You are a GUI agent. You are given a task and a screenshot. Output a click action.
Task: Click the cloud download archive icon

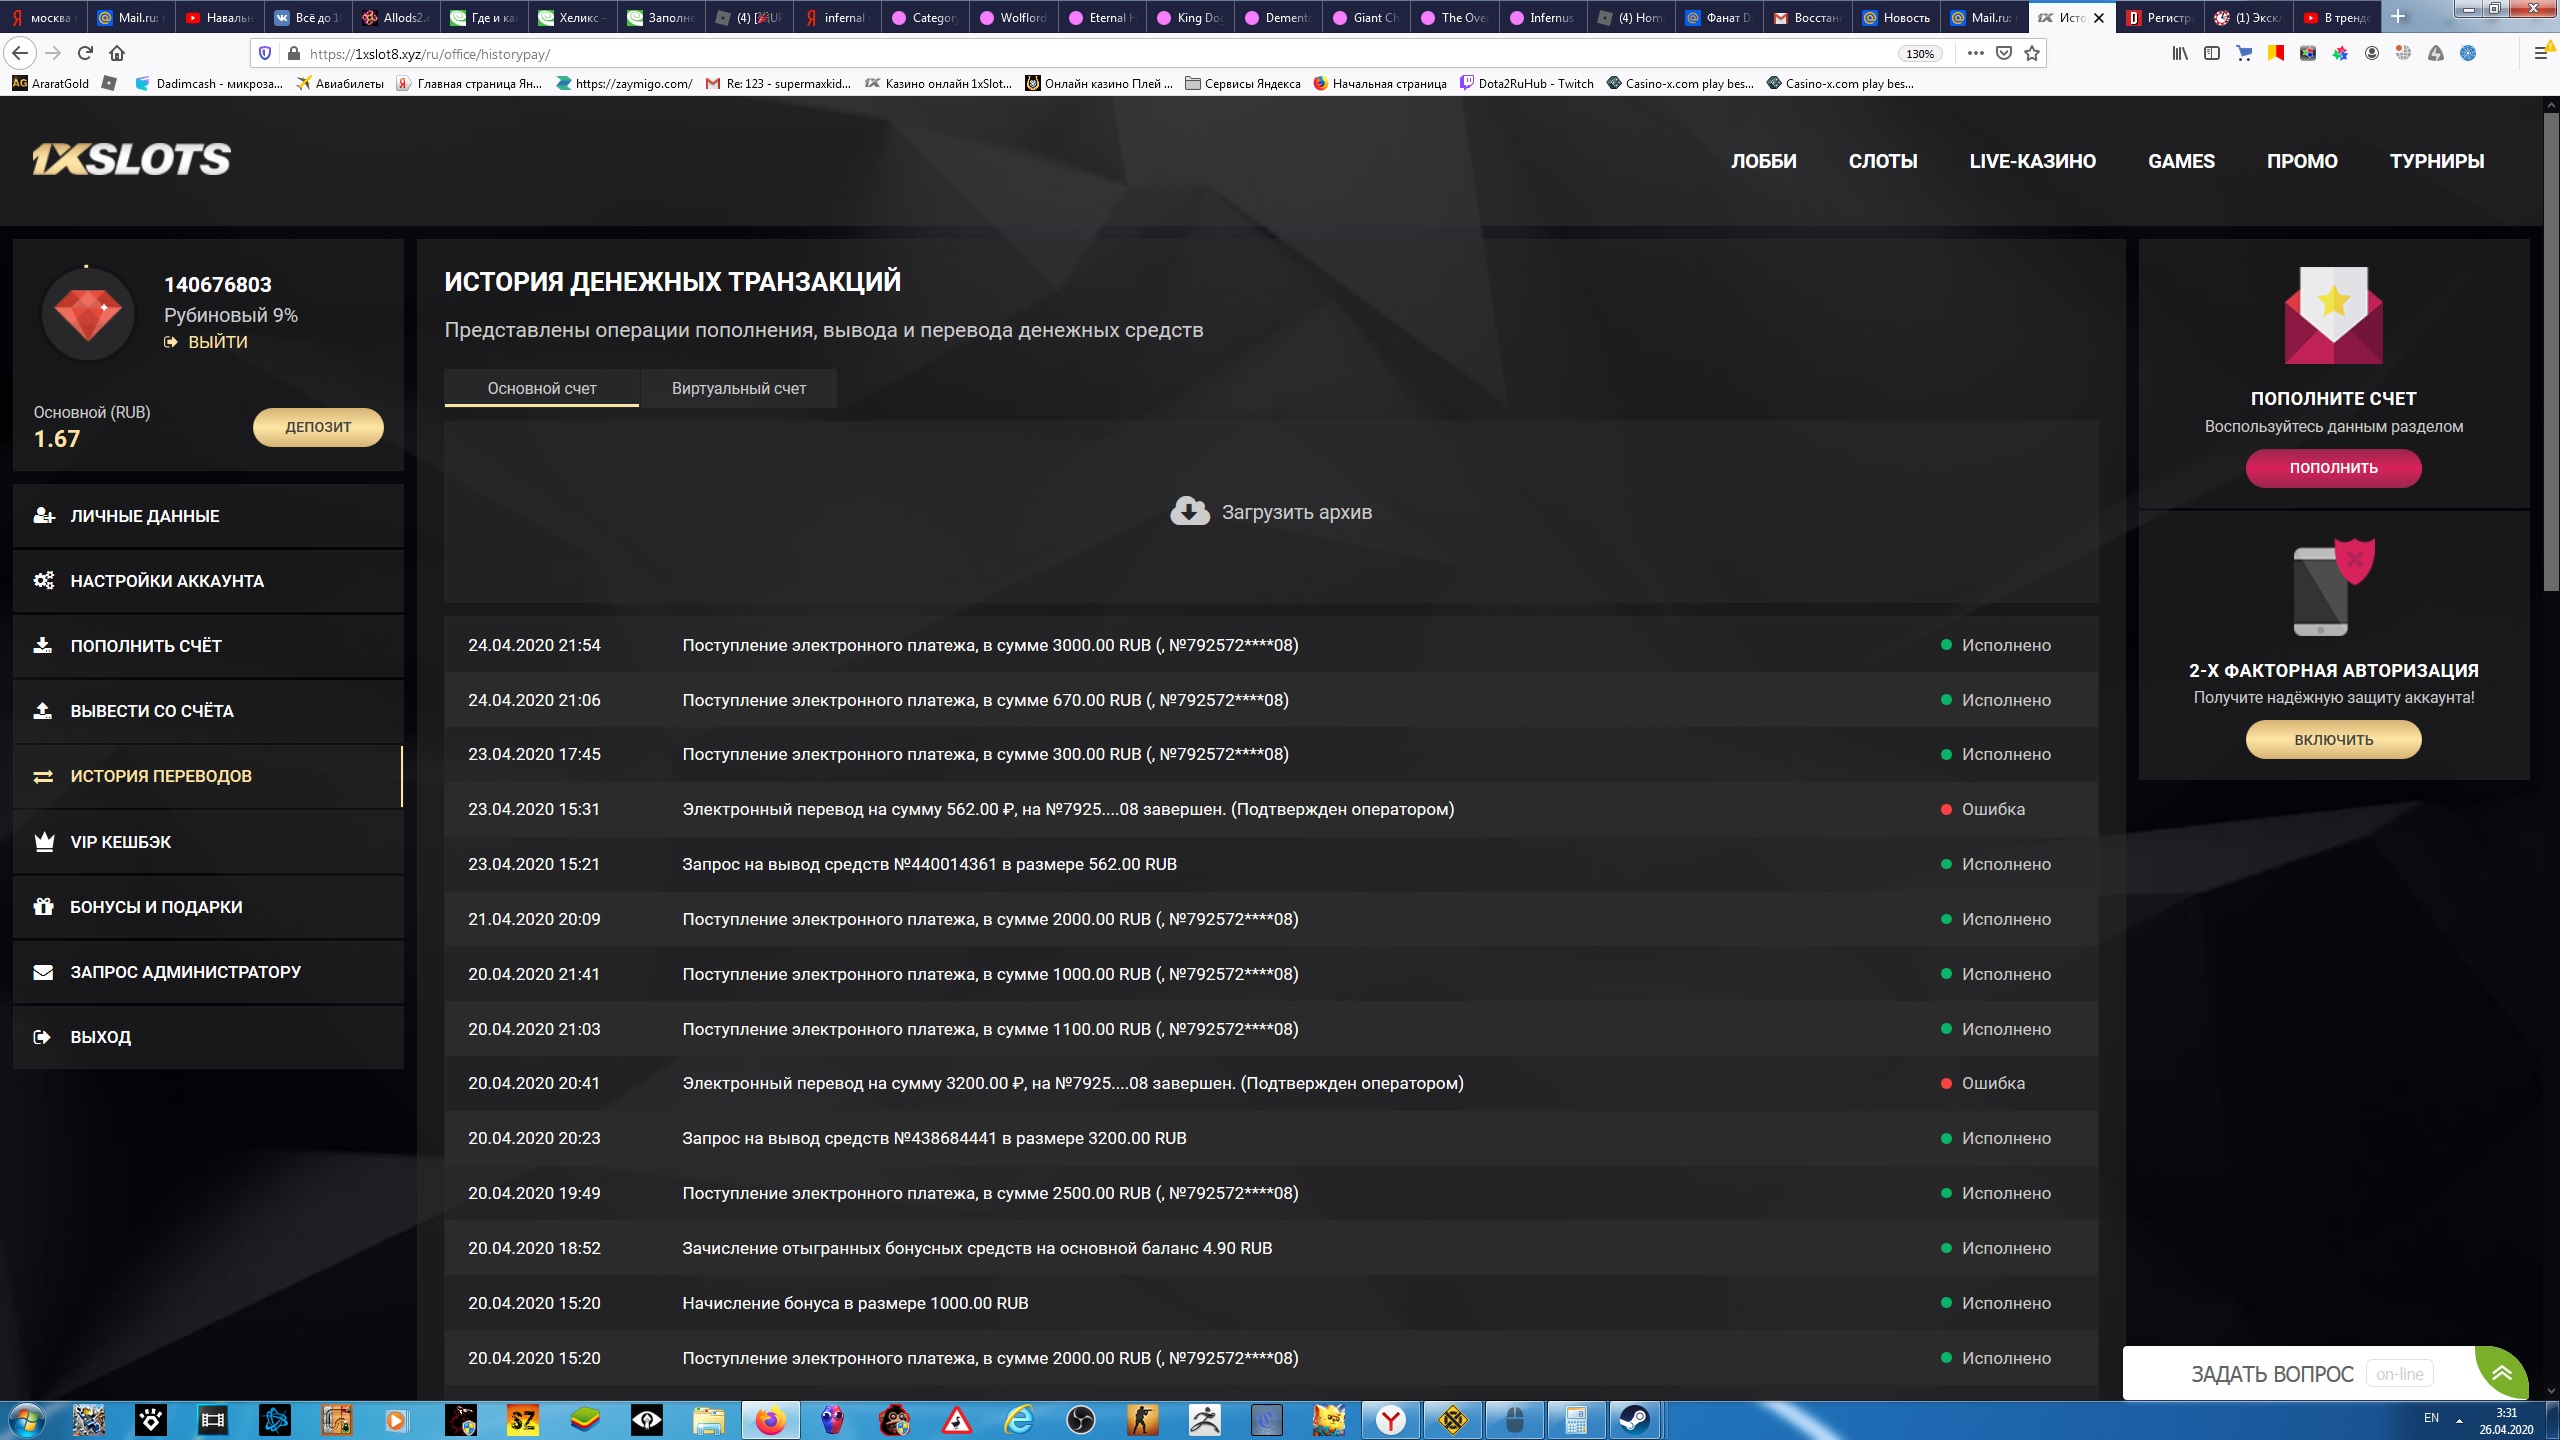(x=1189, y=511)
